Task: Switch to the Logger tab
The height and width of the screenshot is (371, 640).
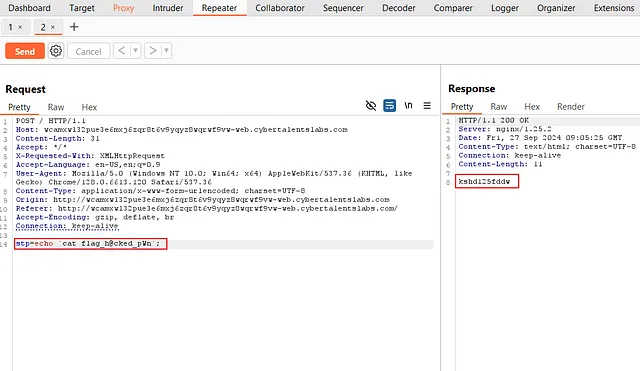Action: tap(505, 8)
